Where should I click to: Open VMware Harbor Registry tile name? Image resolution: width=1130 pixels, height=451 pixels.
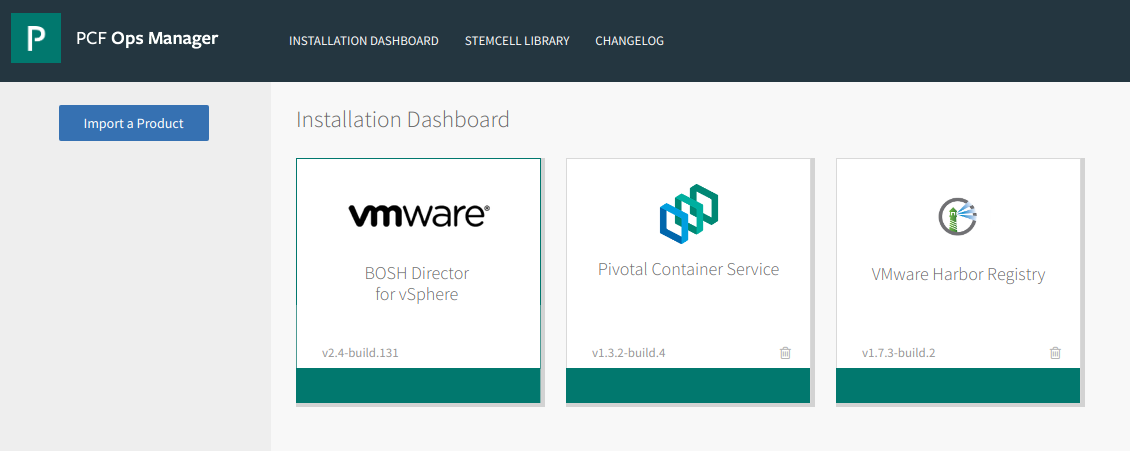958,274
